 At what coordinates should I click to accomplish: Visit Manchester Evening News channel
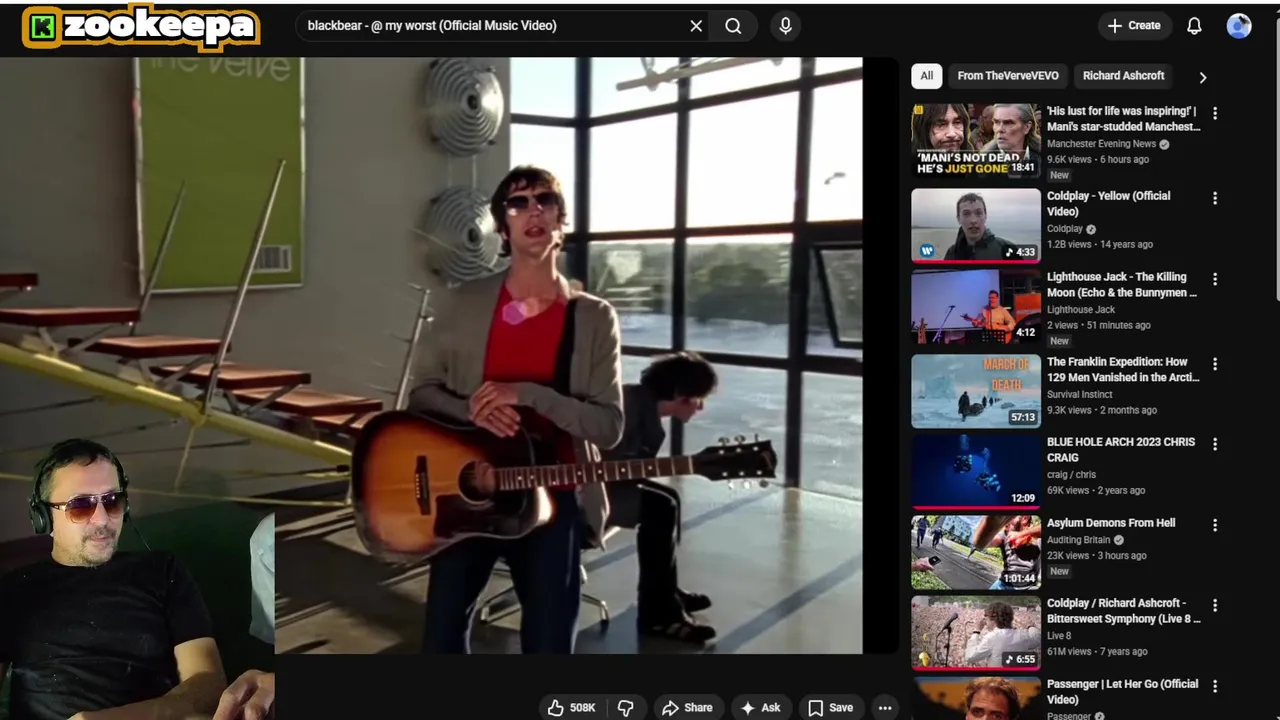[x=1101, y=144]
